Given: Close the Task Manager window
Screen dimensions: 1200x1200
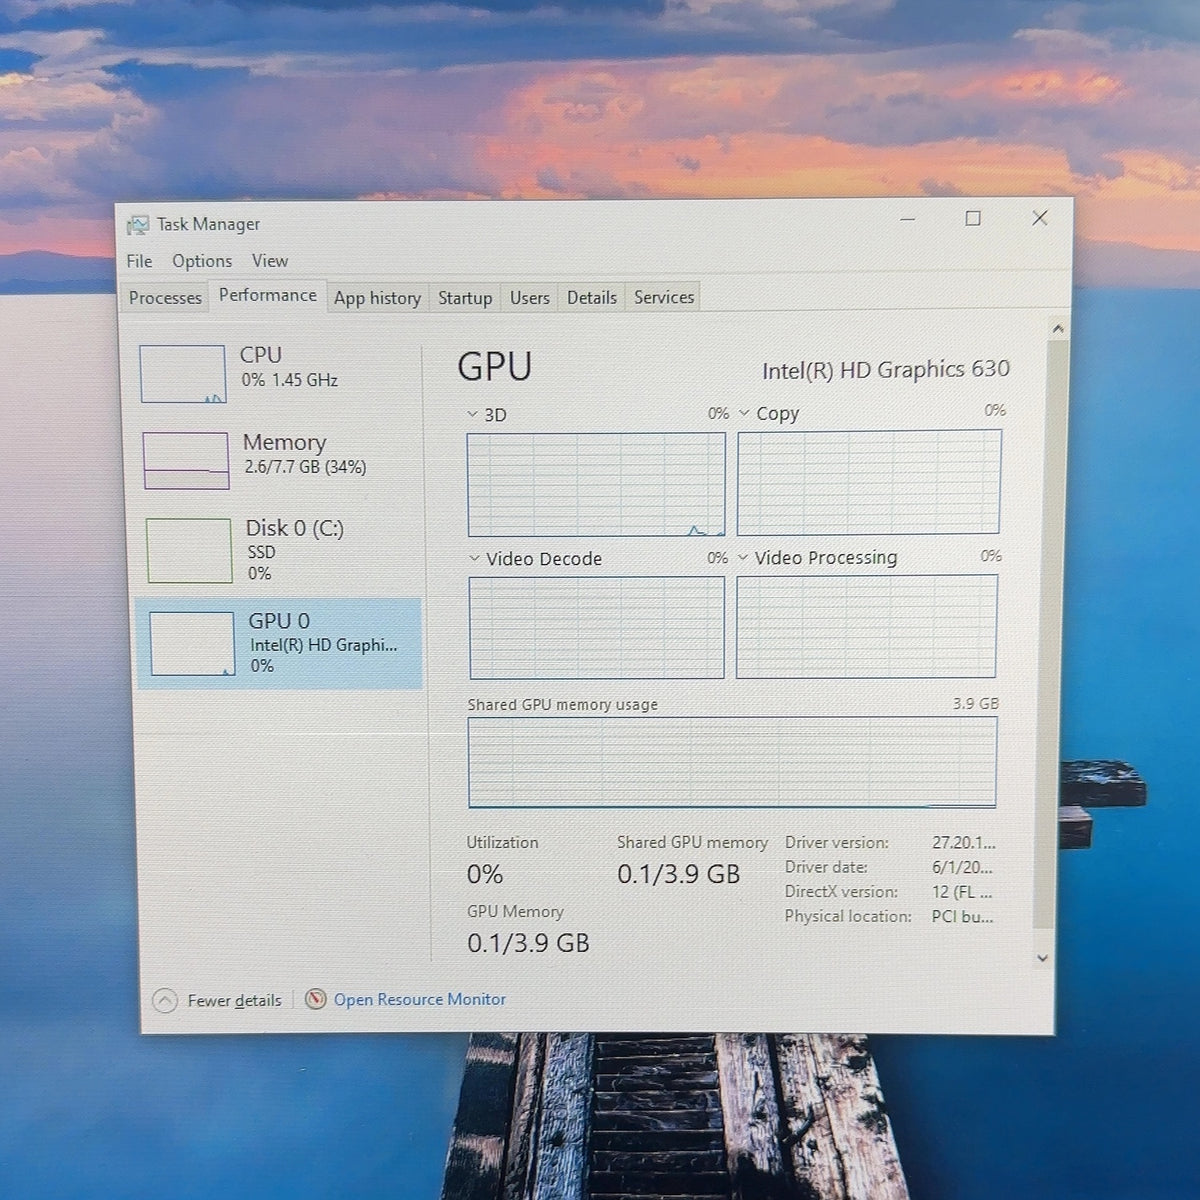Looking at the screenshot, I should (x=1040, y=217).
